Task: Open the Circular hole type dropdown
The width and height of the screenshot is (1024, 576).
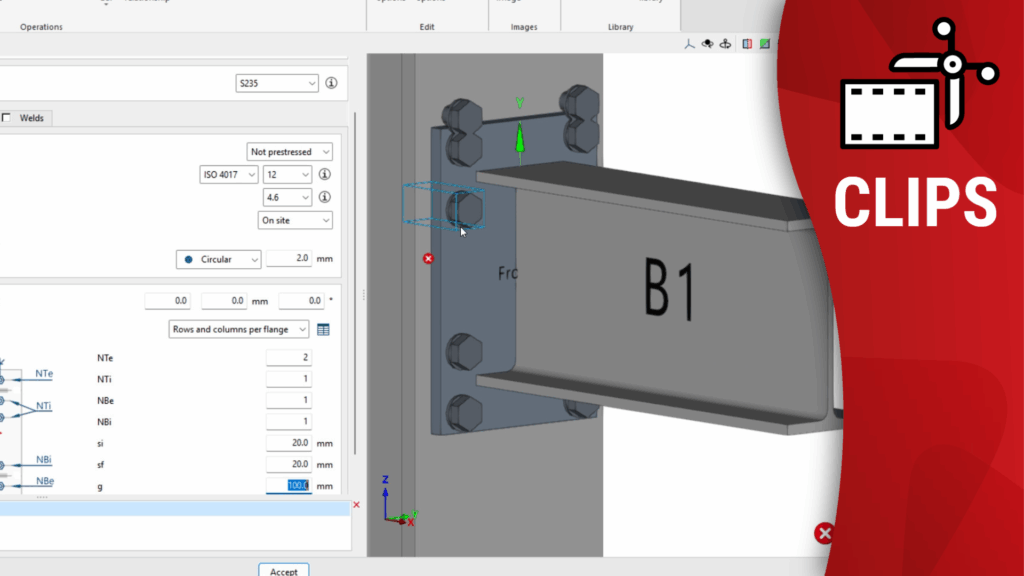Action: pyautogui.click(x=219, y=259)
